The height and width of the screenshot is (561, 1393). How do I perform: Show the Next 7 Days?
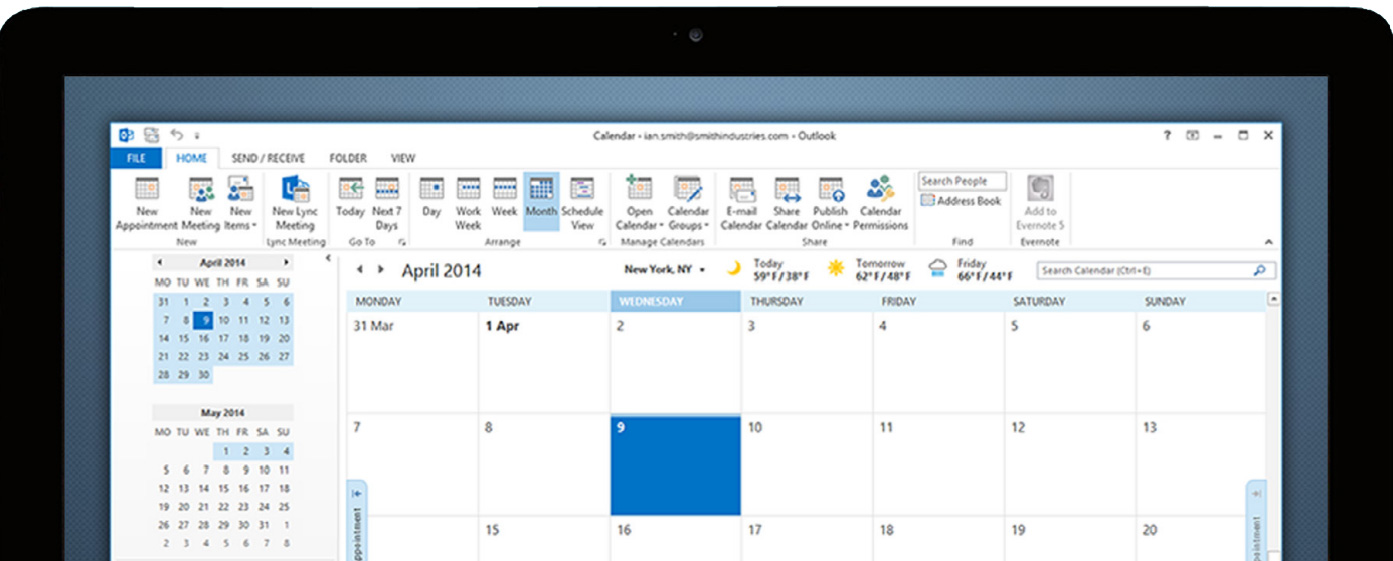tap(386, 204)
